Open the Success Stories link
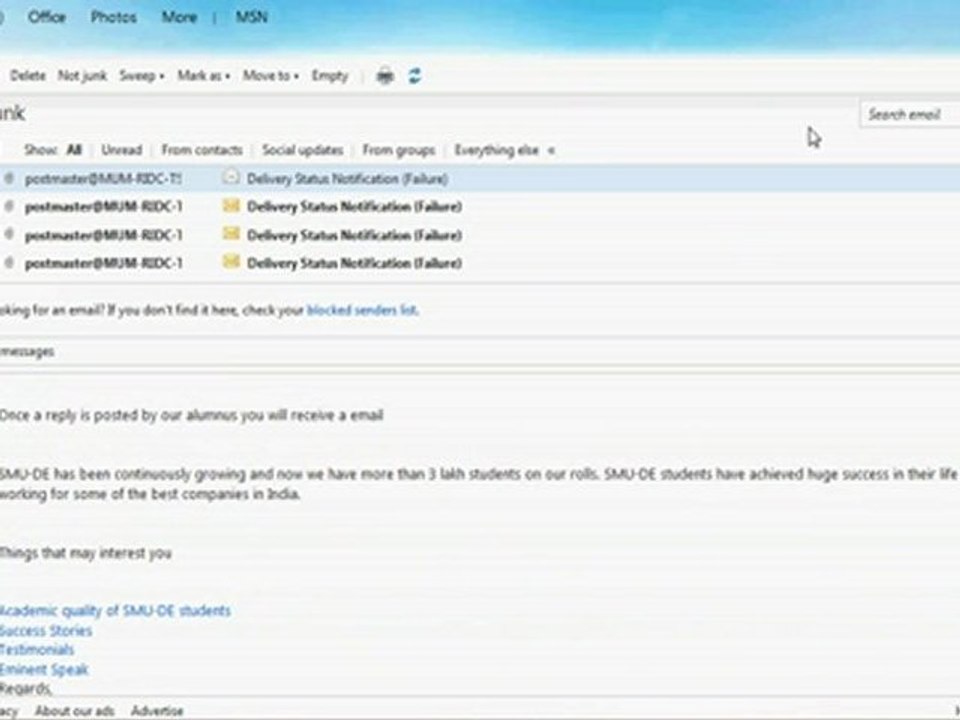The height and width of the screenshot is (720, 960). click(x=45, y=631)
